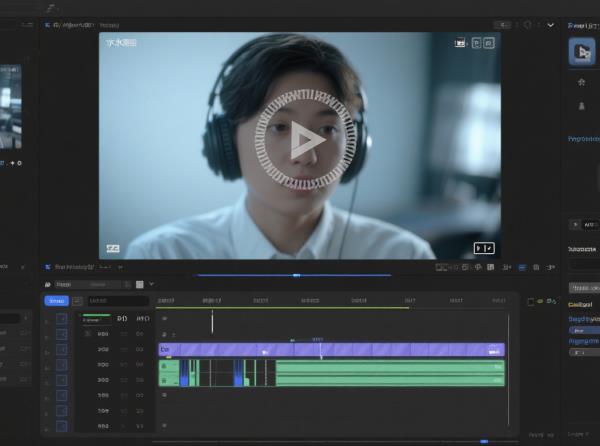The height and width of the screenshot is (446, 600).
Task: Open the chevron dropdown at top right corner
Action: [x=550, y=24]
